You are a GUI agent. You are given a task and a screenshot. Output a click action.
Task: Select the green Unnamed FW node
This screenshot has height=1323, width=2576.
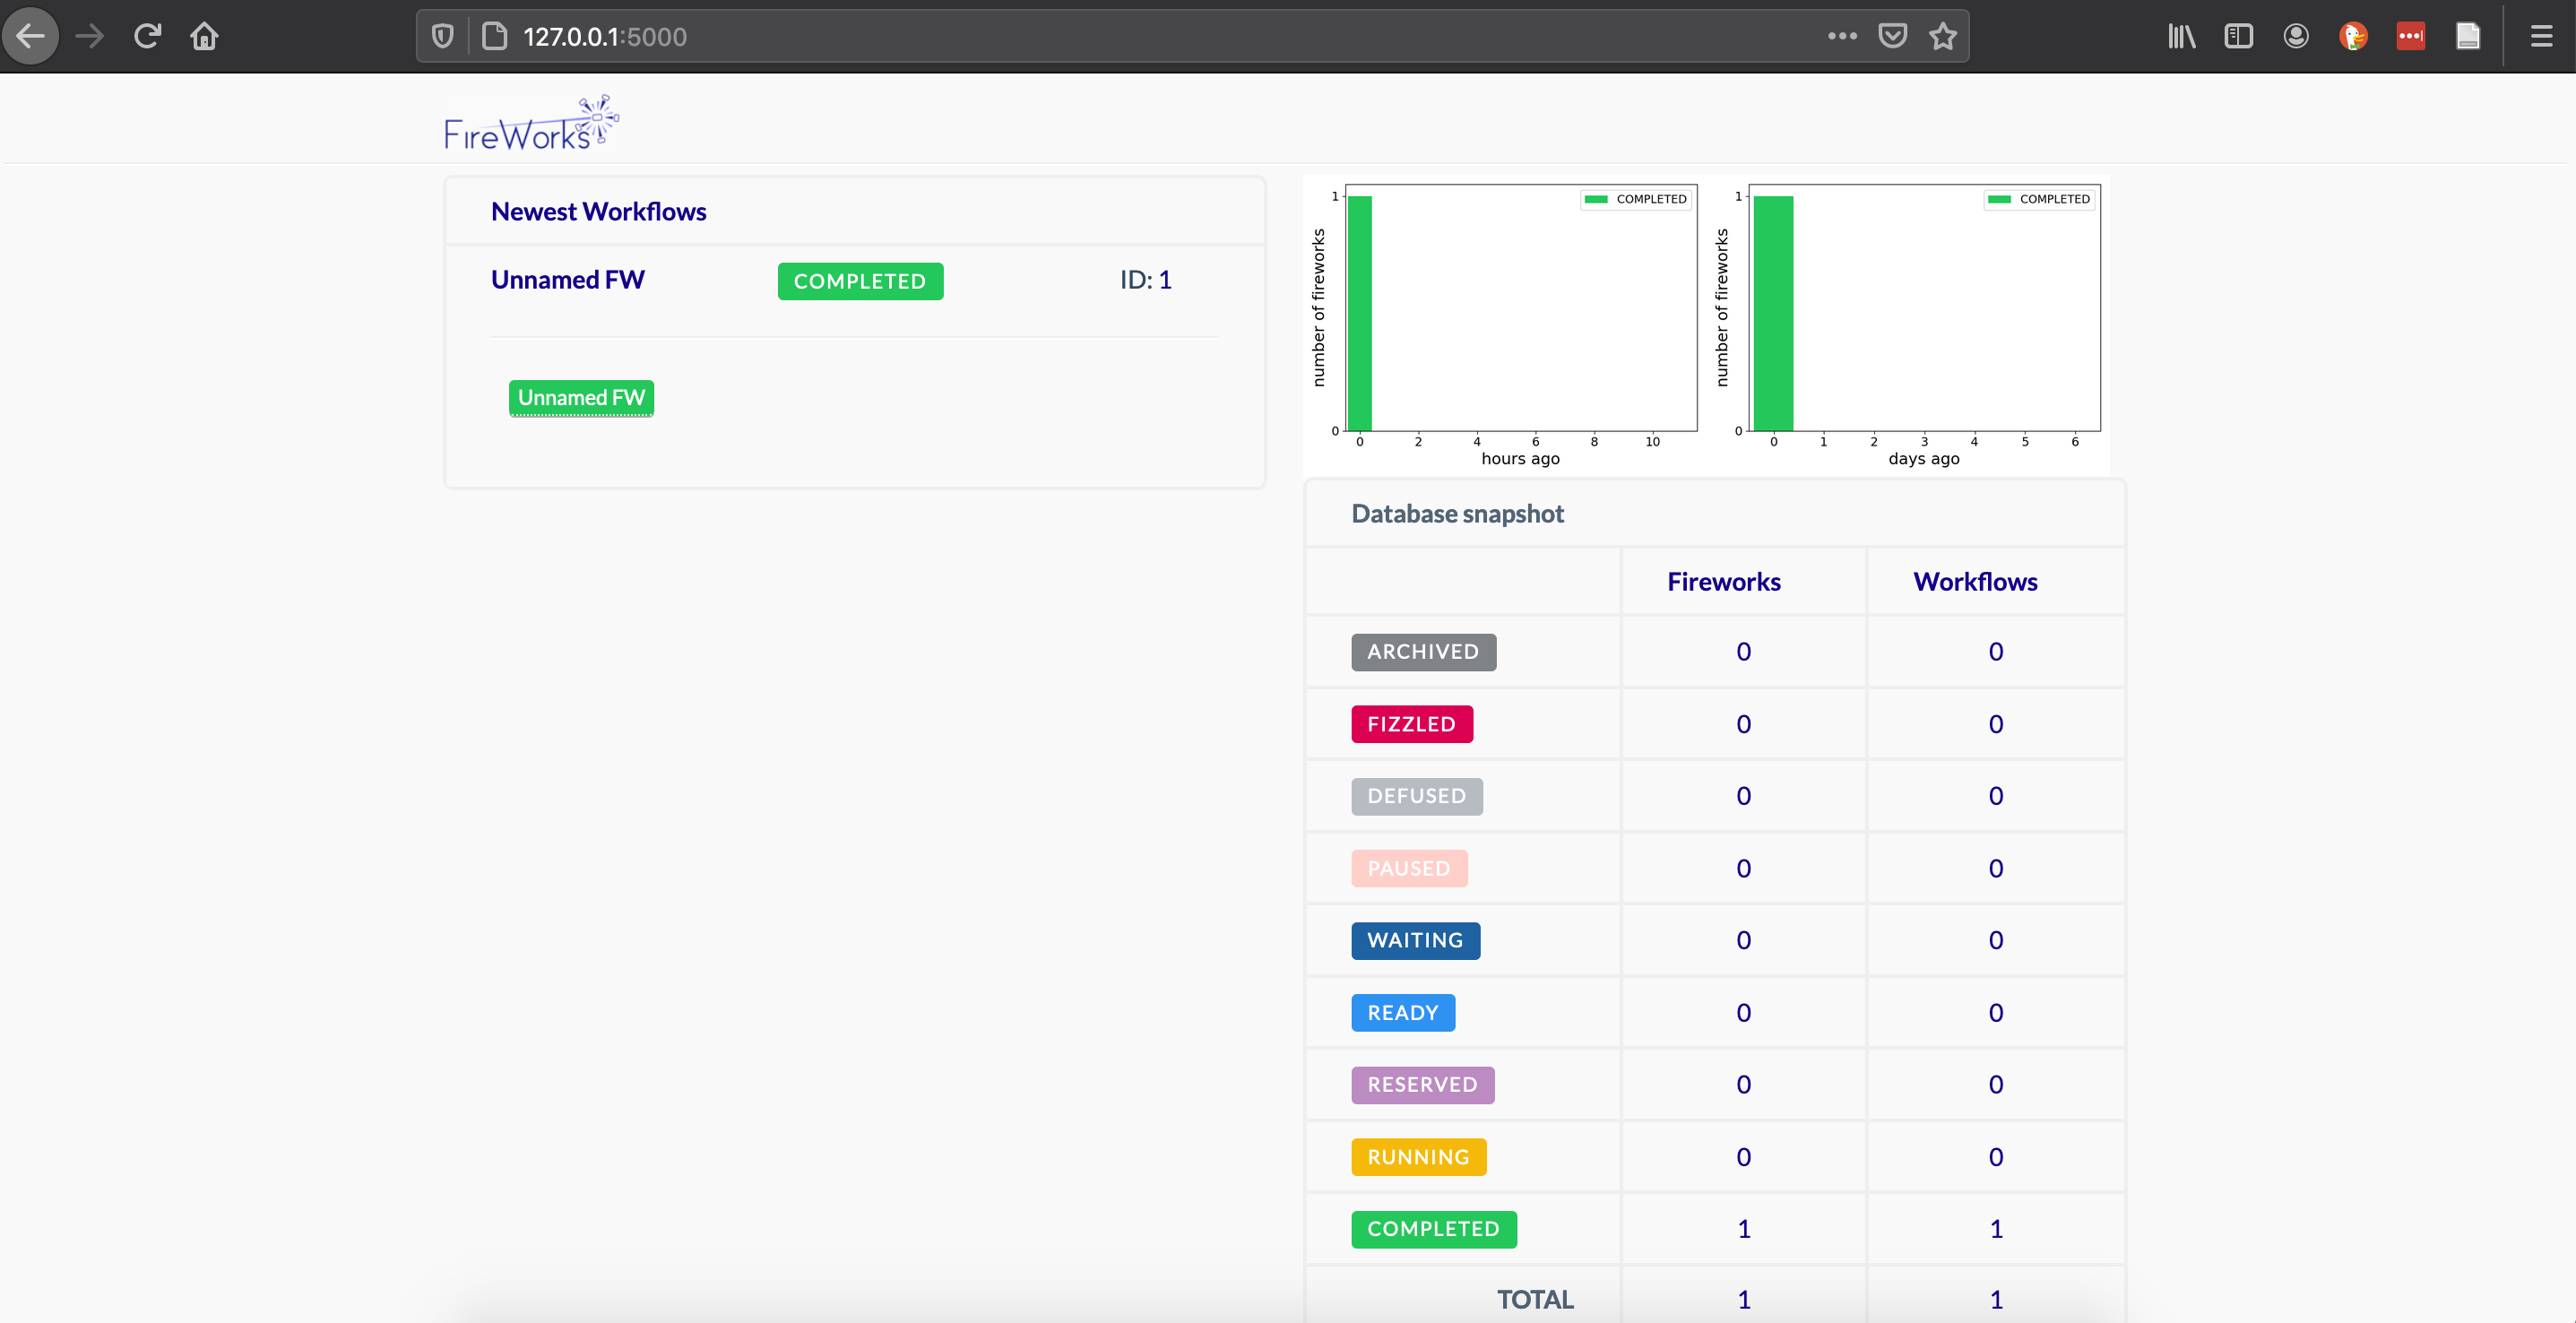[x=580, y=397]
